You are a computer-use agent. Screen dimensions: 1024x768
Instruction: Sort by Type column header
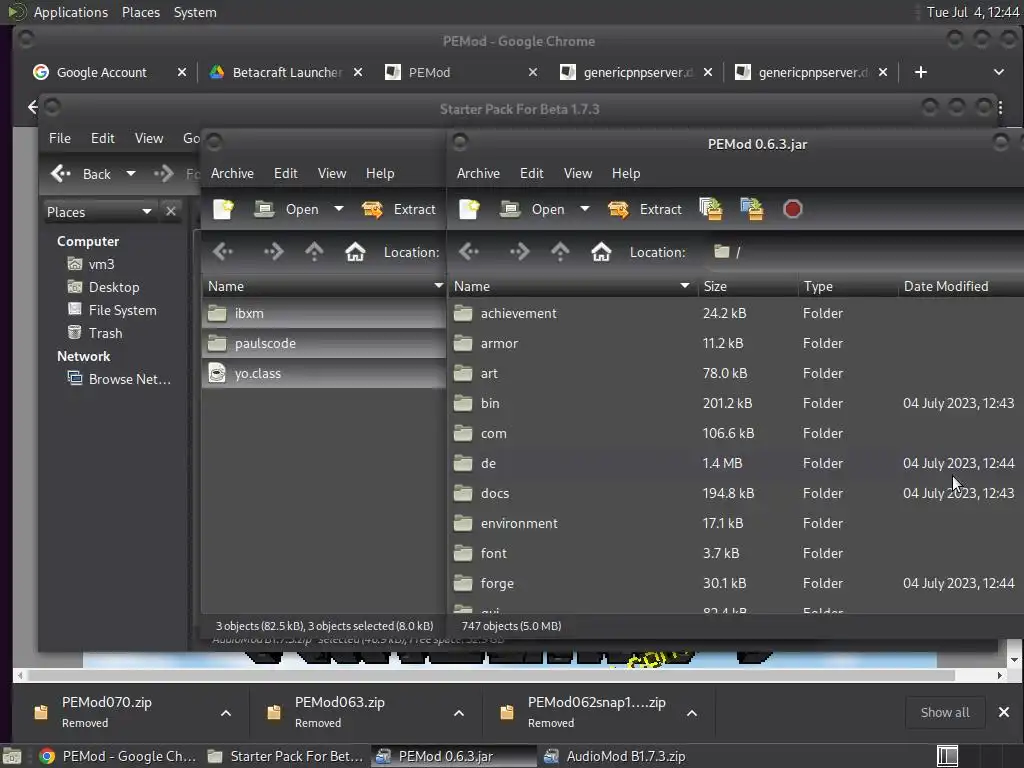tap(848, 286)
